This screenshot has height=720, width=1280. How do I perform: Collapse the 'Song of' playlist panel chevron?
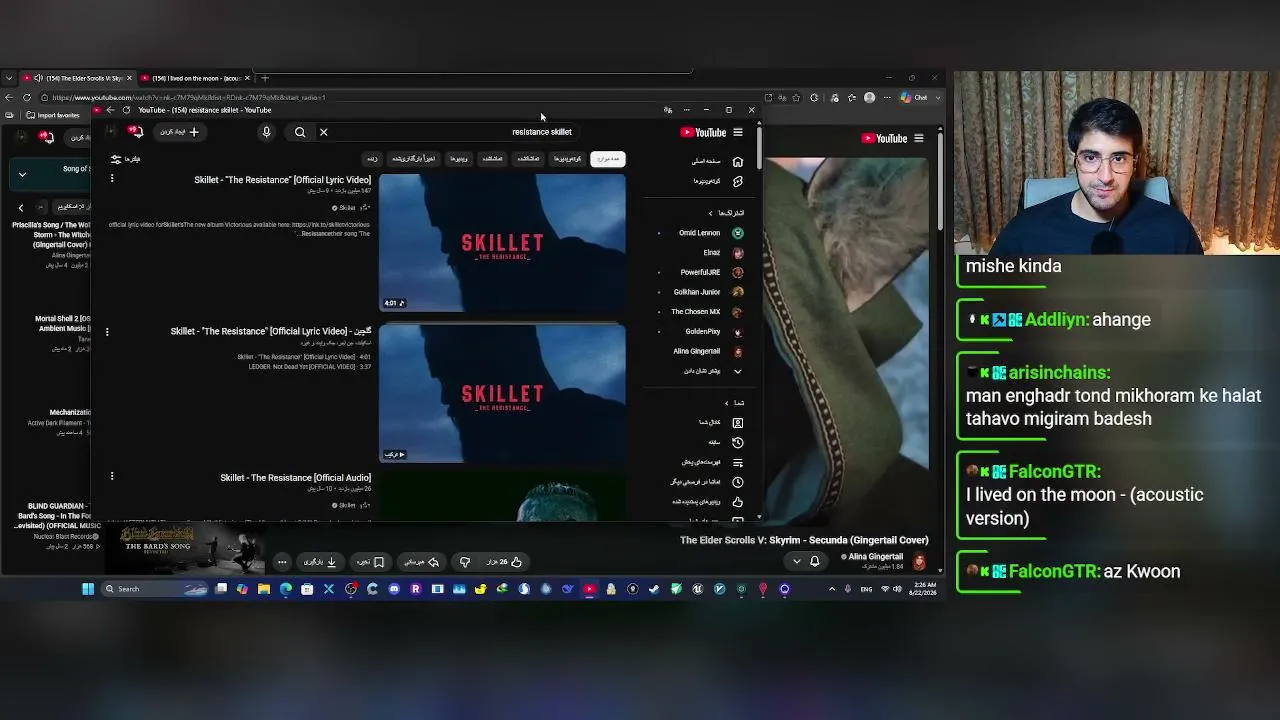click(22, 175)
